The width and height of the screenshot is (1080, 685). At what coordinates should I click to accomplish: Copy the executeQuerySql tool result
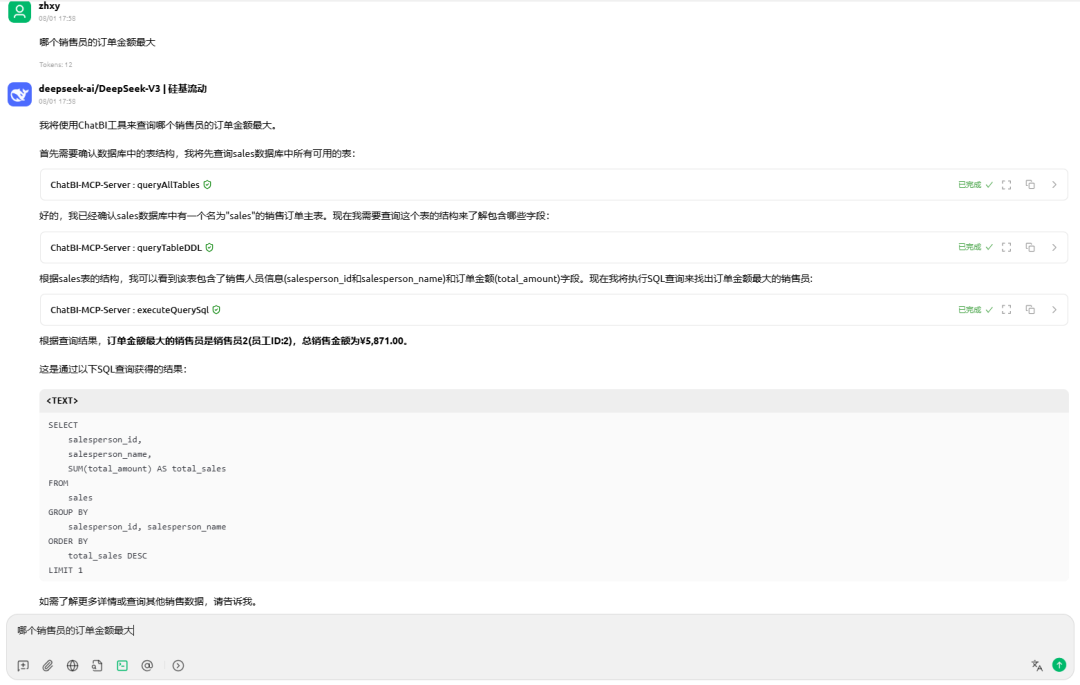pyautogui.click(x=1030, y=310)
